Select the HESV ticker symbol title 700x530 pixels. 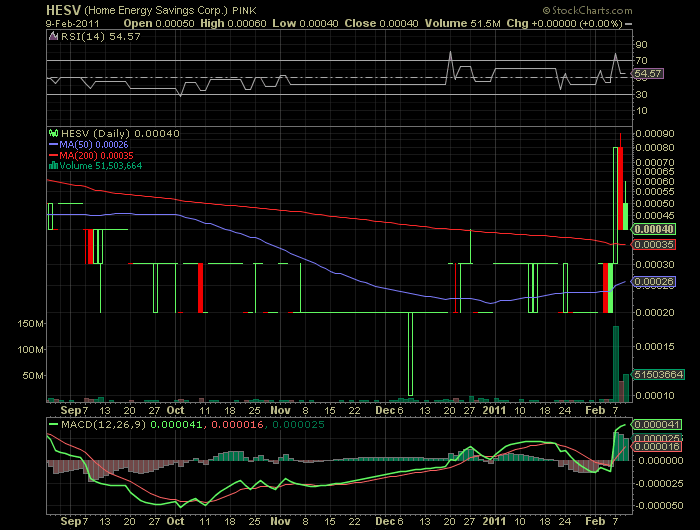pos(63,10)
